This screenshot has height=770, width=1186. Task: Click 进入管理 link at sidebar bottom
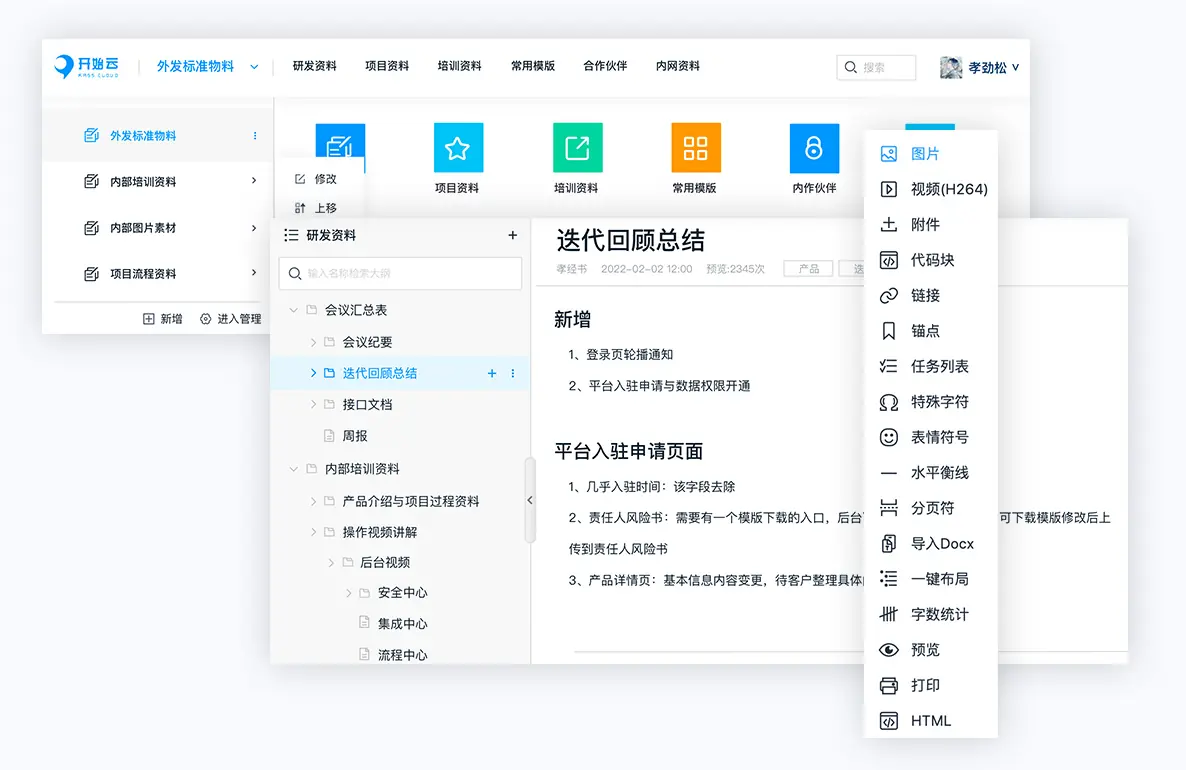pyautogui.click(x=231, y=319)
